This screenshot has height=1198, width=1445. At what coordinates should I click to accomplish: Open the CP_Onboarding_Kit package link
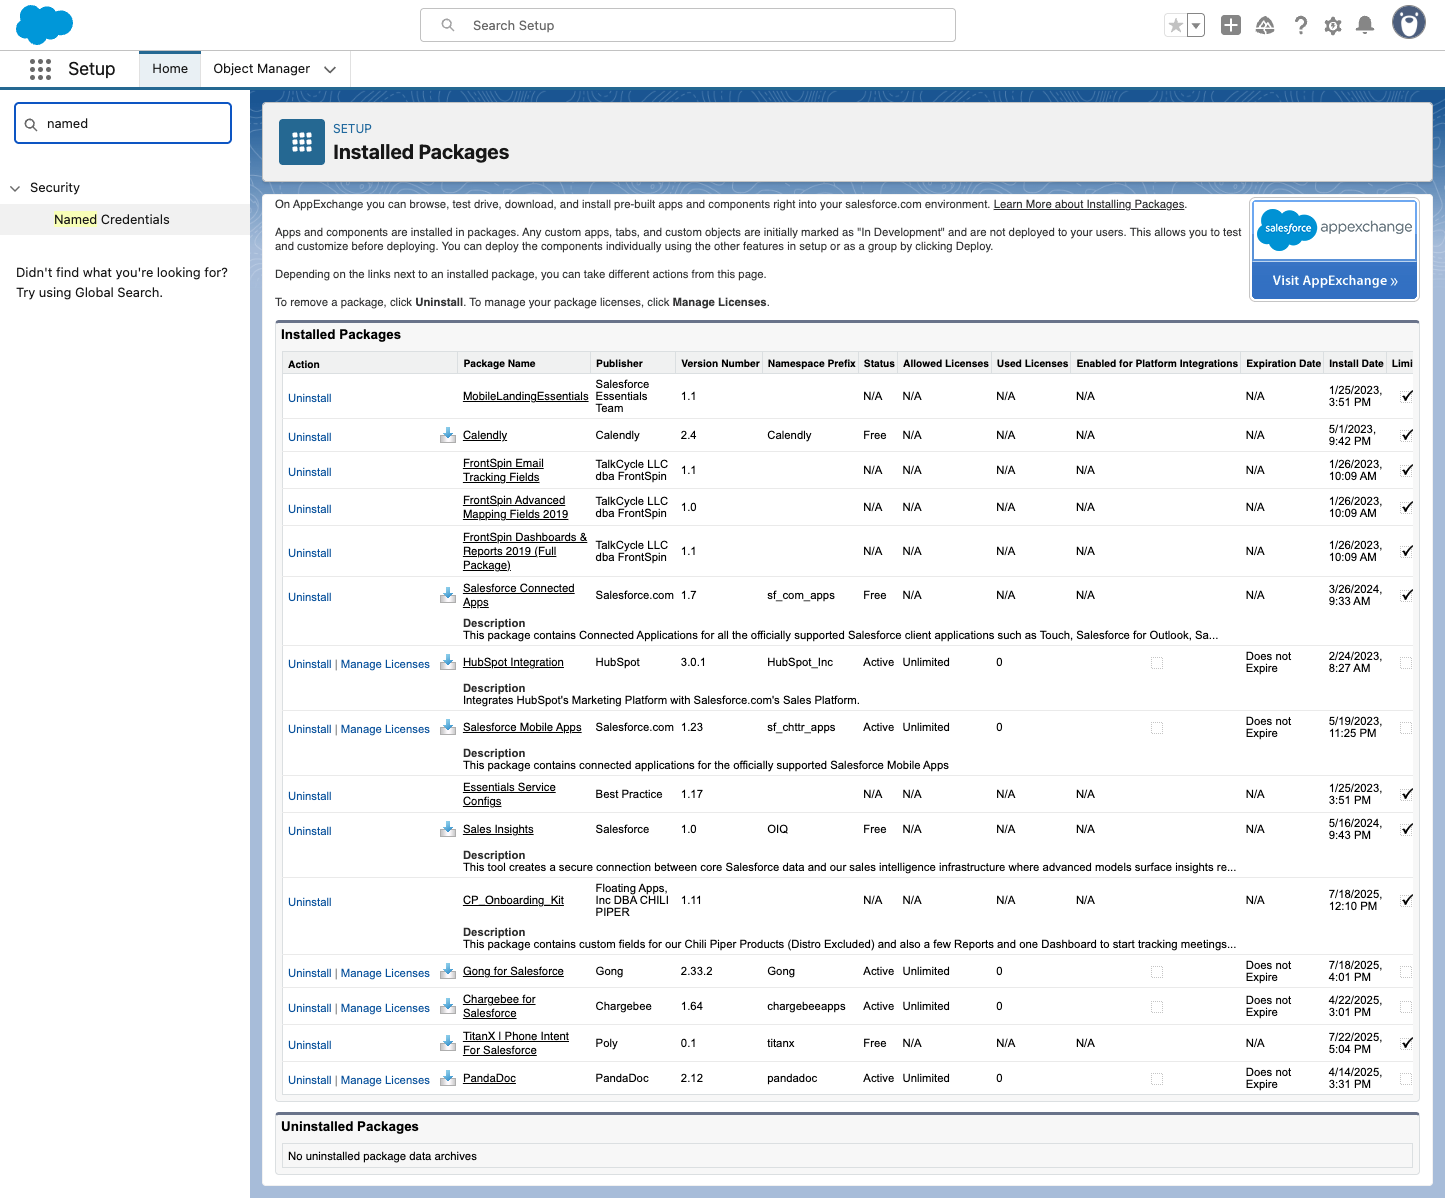pos(513,900)
